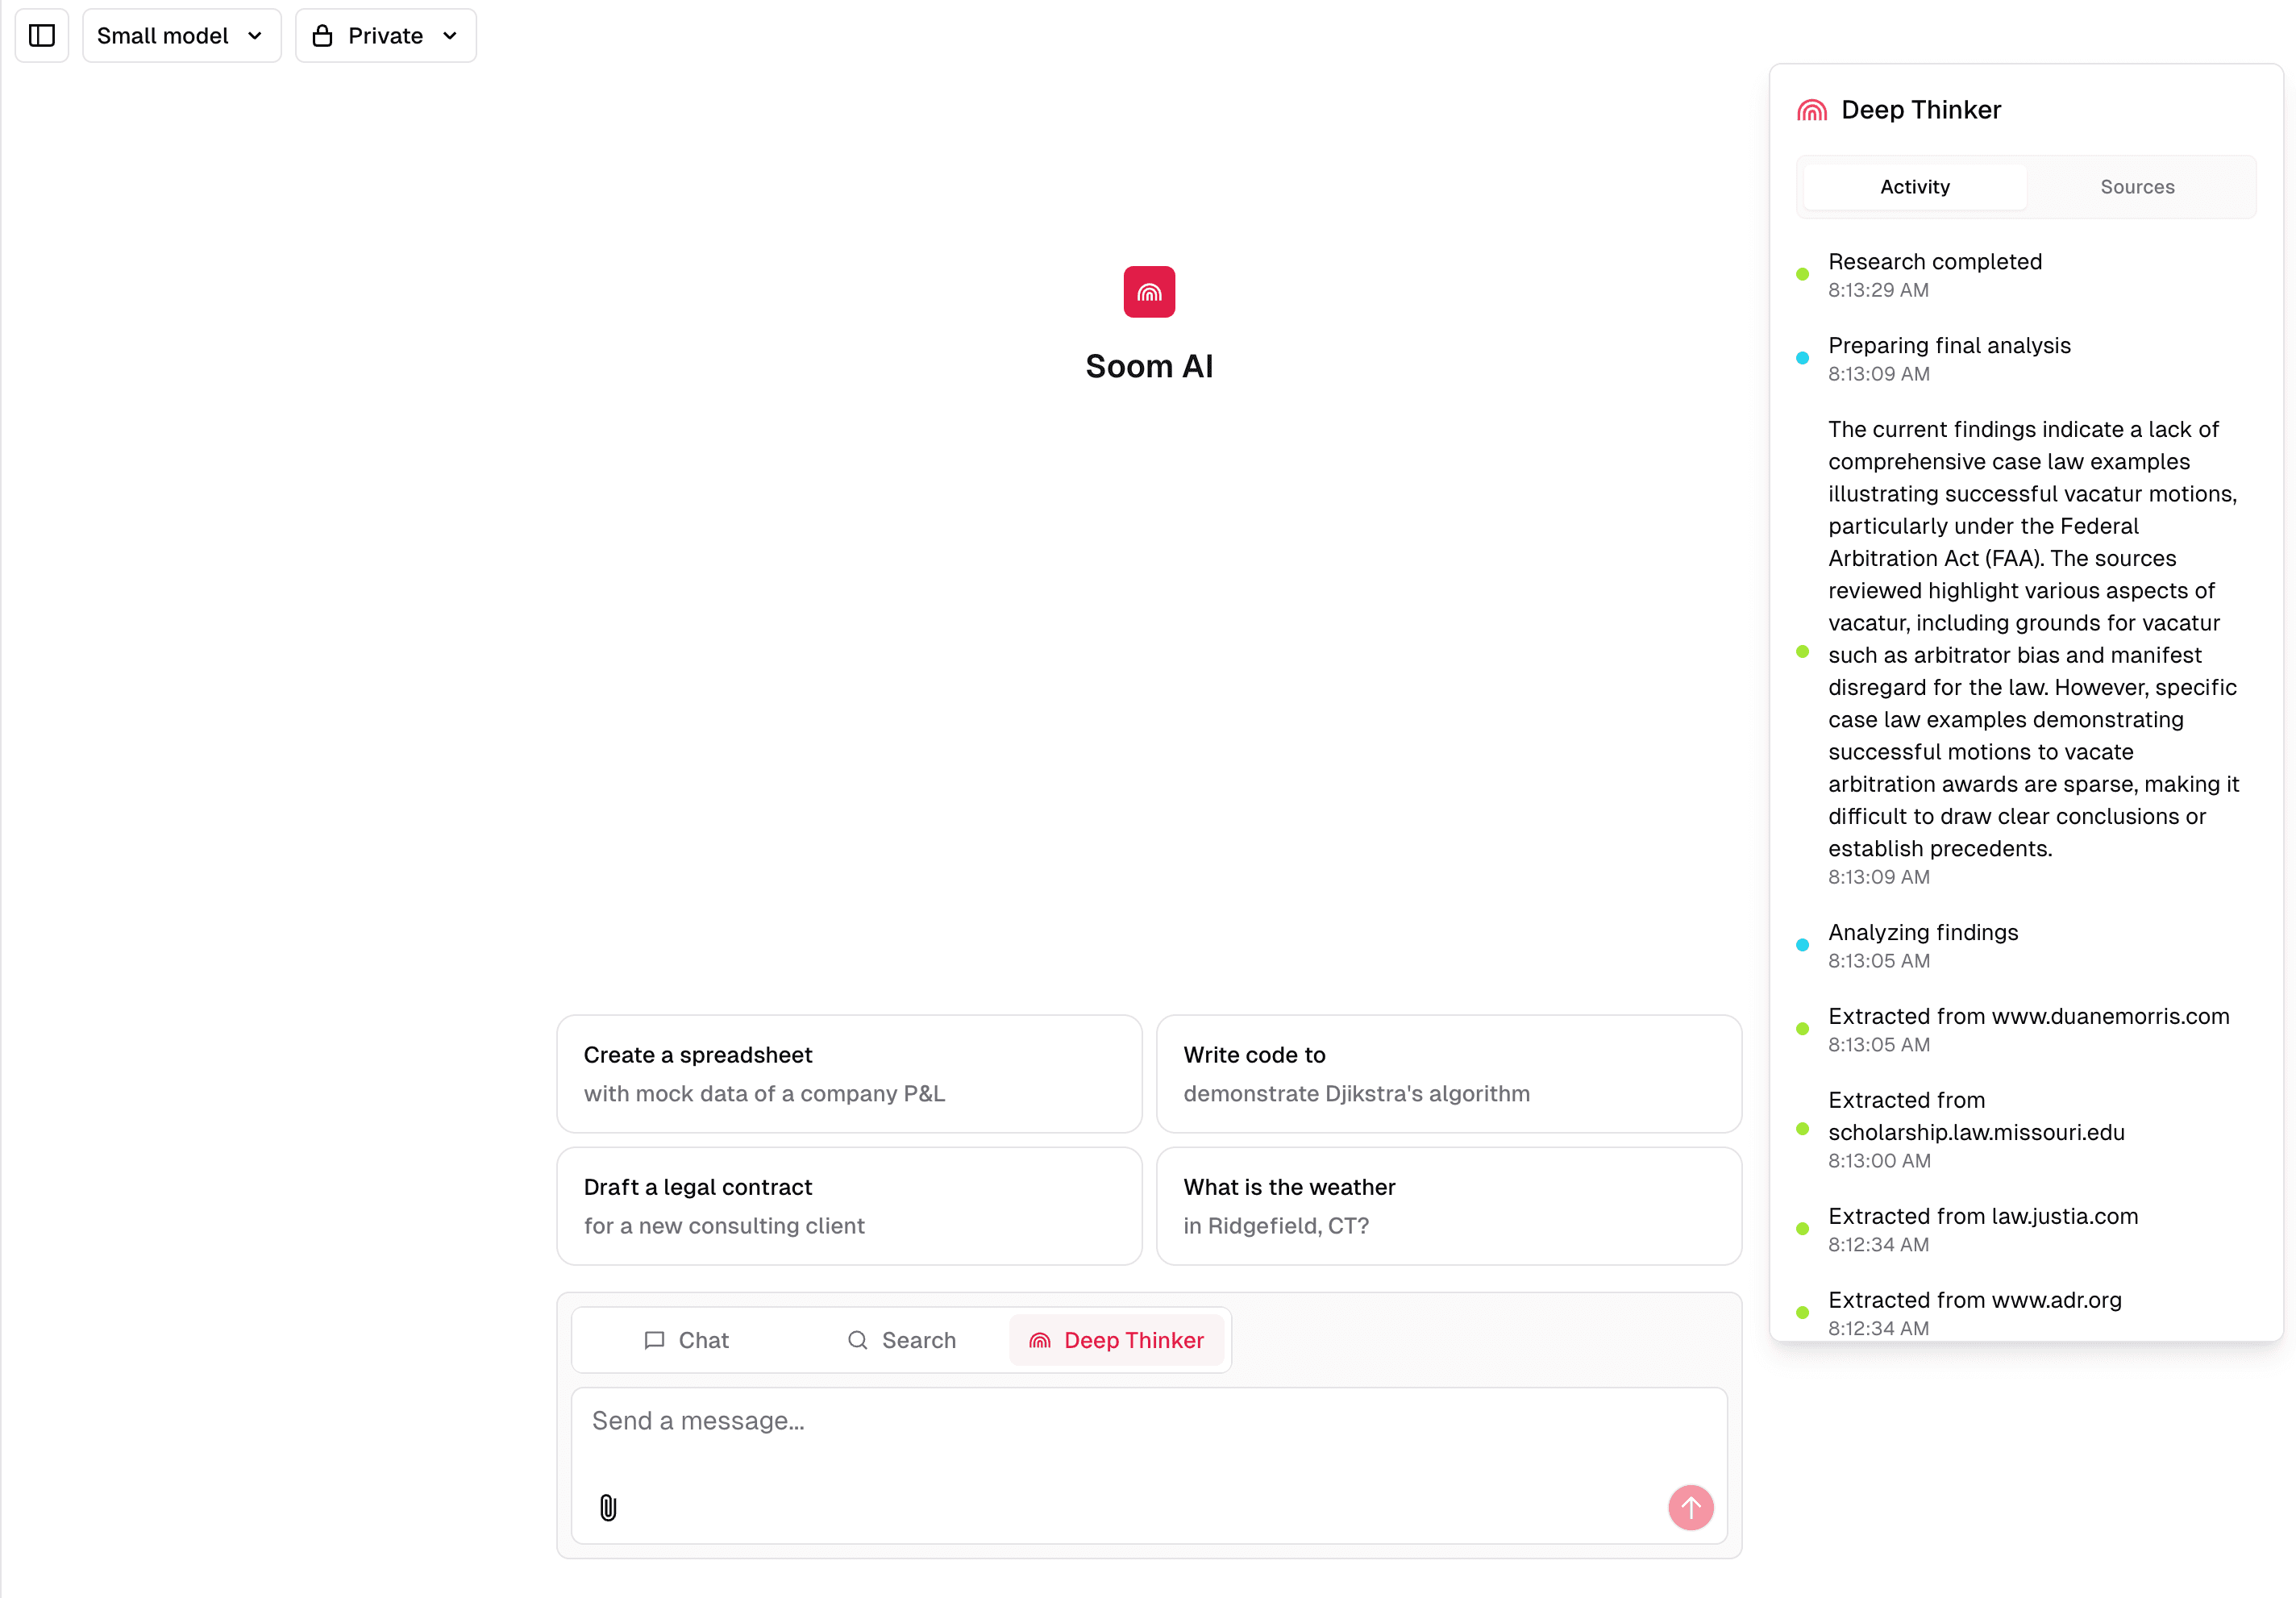The image size is (2296, 1598).
Task: Select the Deep Thinker mode tab
Action: pyautogui.click(x=1116, y=1340)
